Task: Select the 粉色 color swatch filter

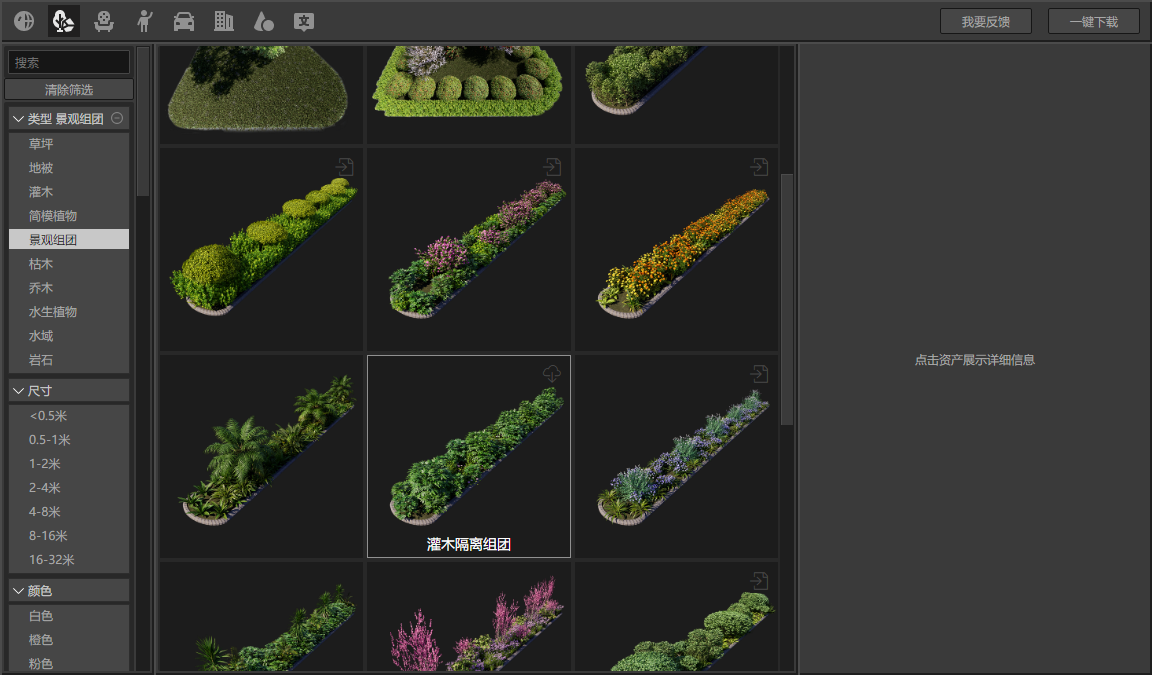Action: point(41,663)
